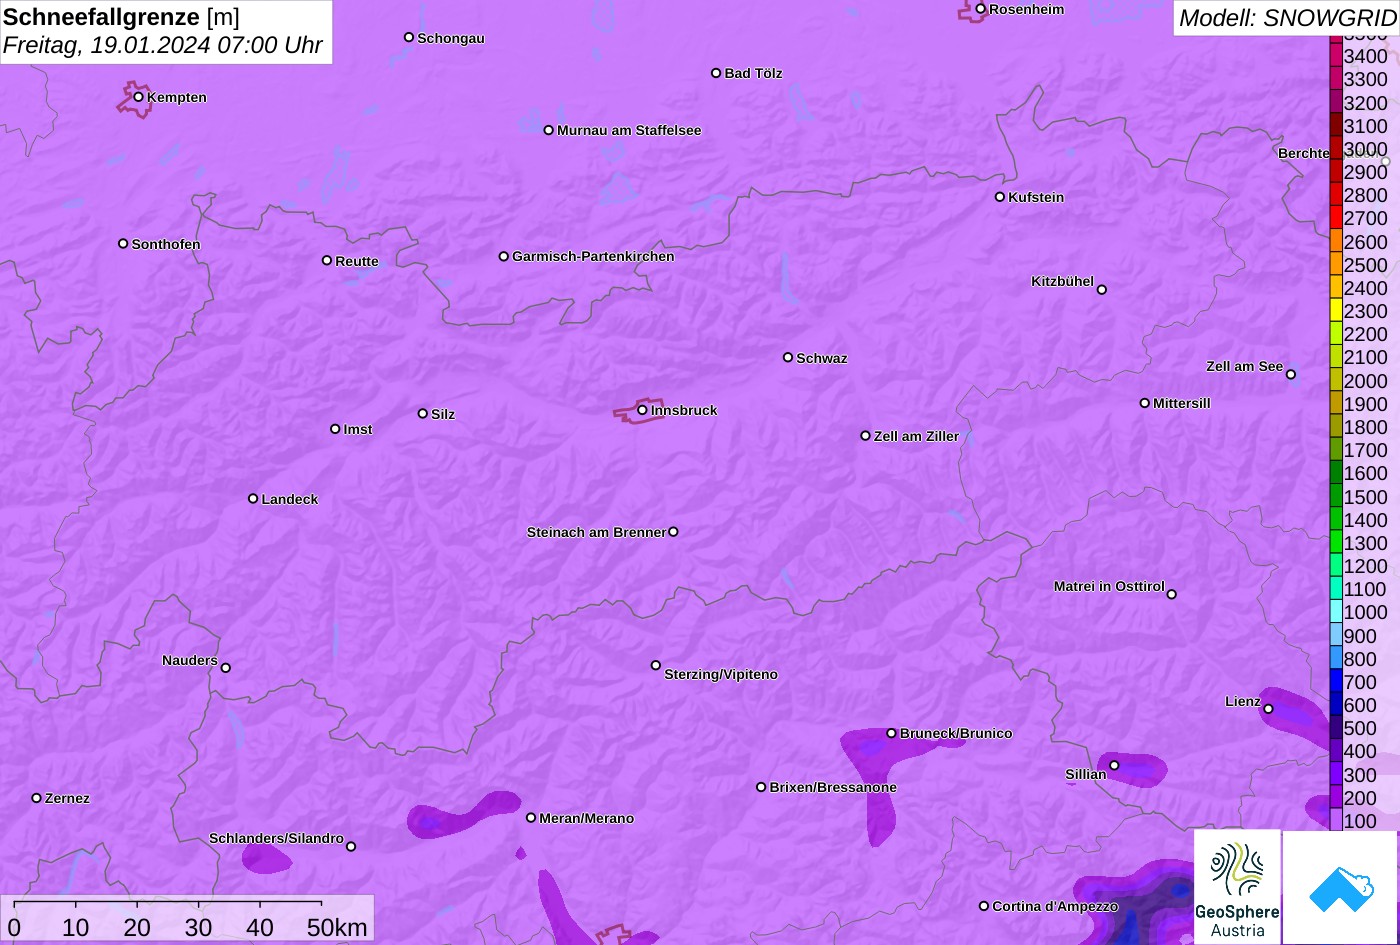Image resolution: width=1400 pixels, height=945 pixels.
Task: Click the Imst town label
Action: [x=358, y=429]
